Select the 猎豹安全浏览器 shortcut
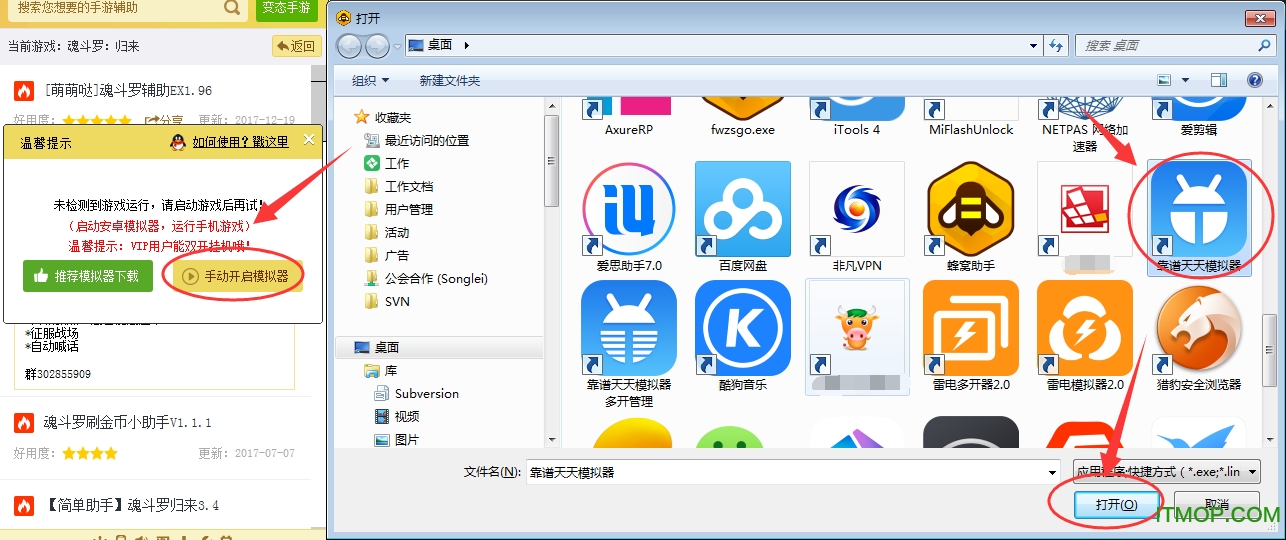Screen dimensions: 1286x540 [1199, 336]
